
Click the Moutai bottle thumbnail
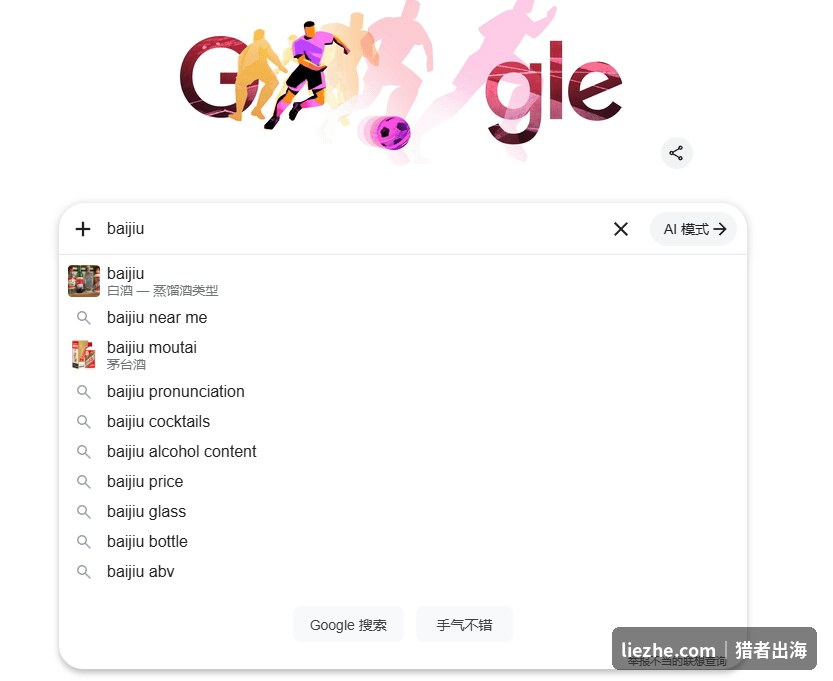coord(84,355)
